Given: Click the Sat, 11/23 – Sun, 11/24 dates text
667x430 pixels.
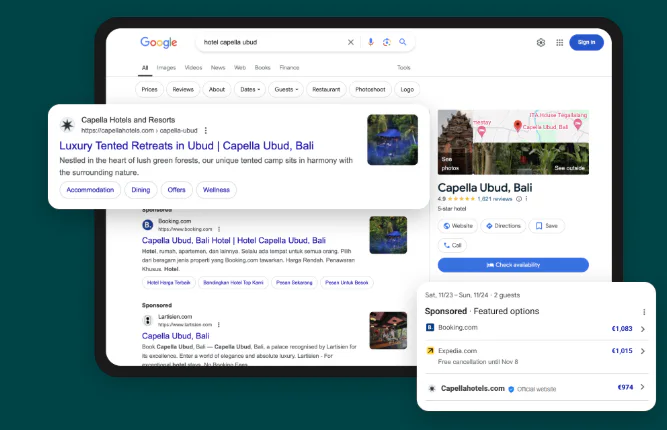Looking at the screenshot, I should [456, 295].
